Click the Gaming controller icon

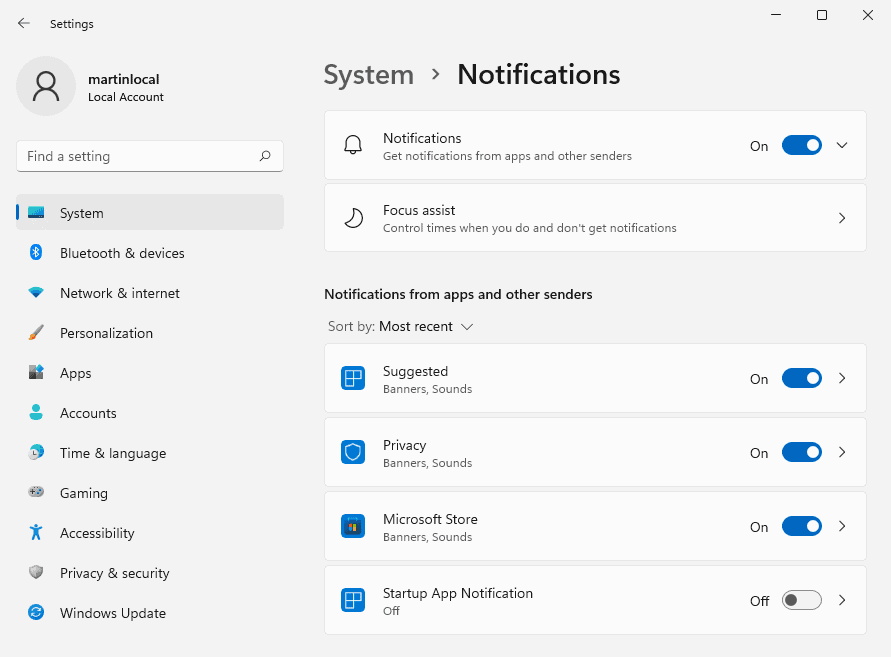click(x=36, y=492)
